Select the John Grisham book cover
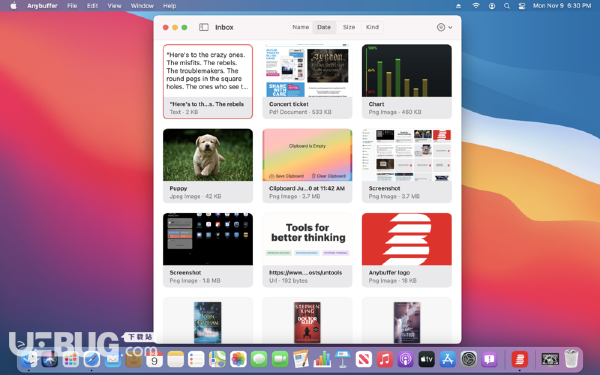Screen dimensions: 600x375 pos(207,322)
